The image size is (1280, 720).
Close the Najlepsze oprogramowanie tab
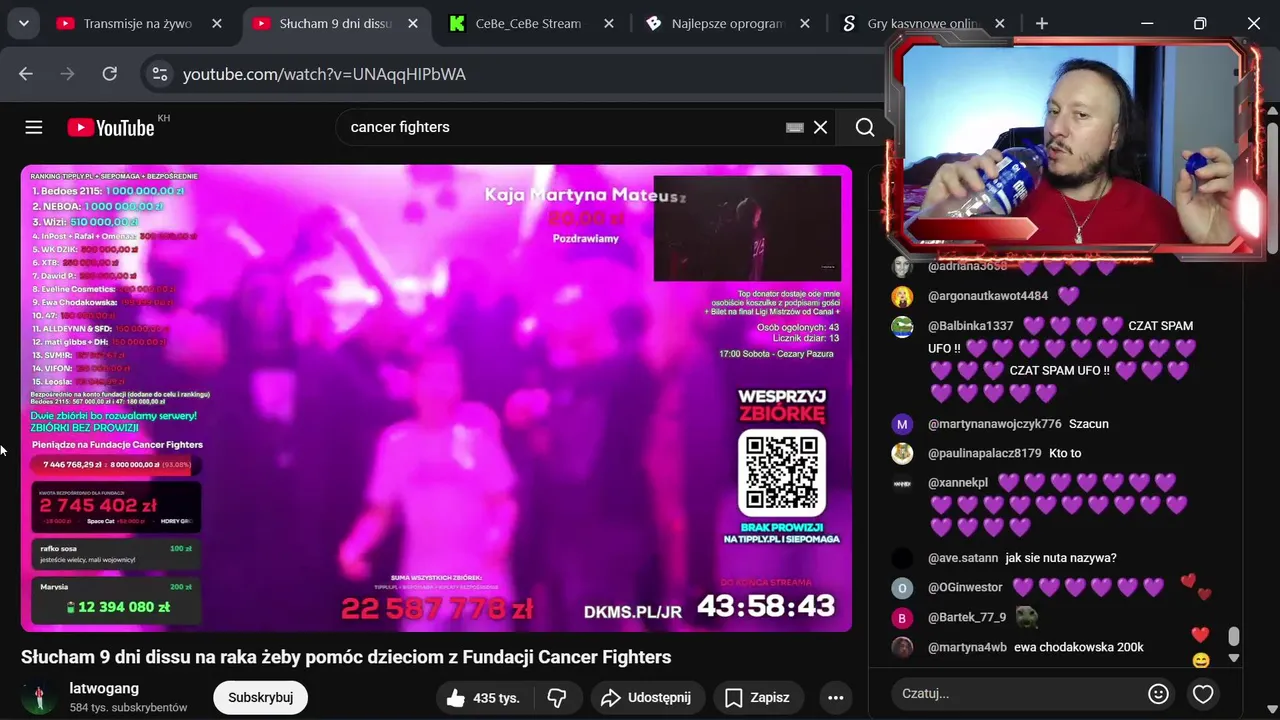click(x=805, y=23)
